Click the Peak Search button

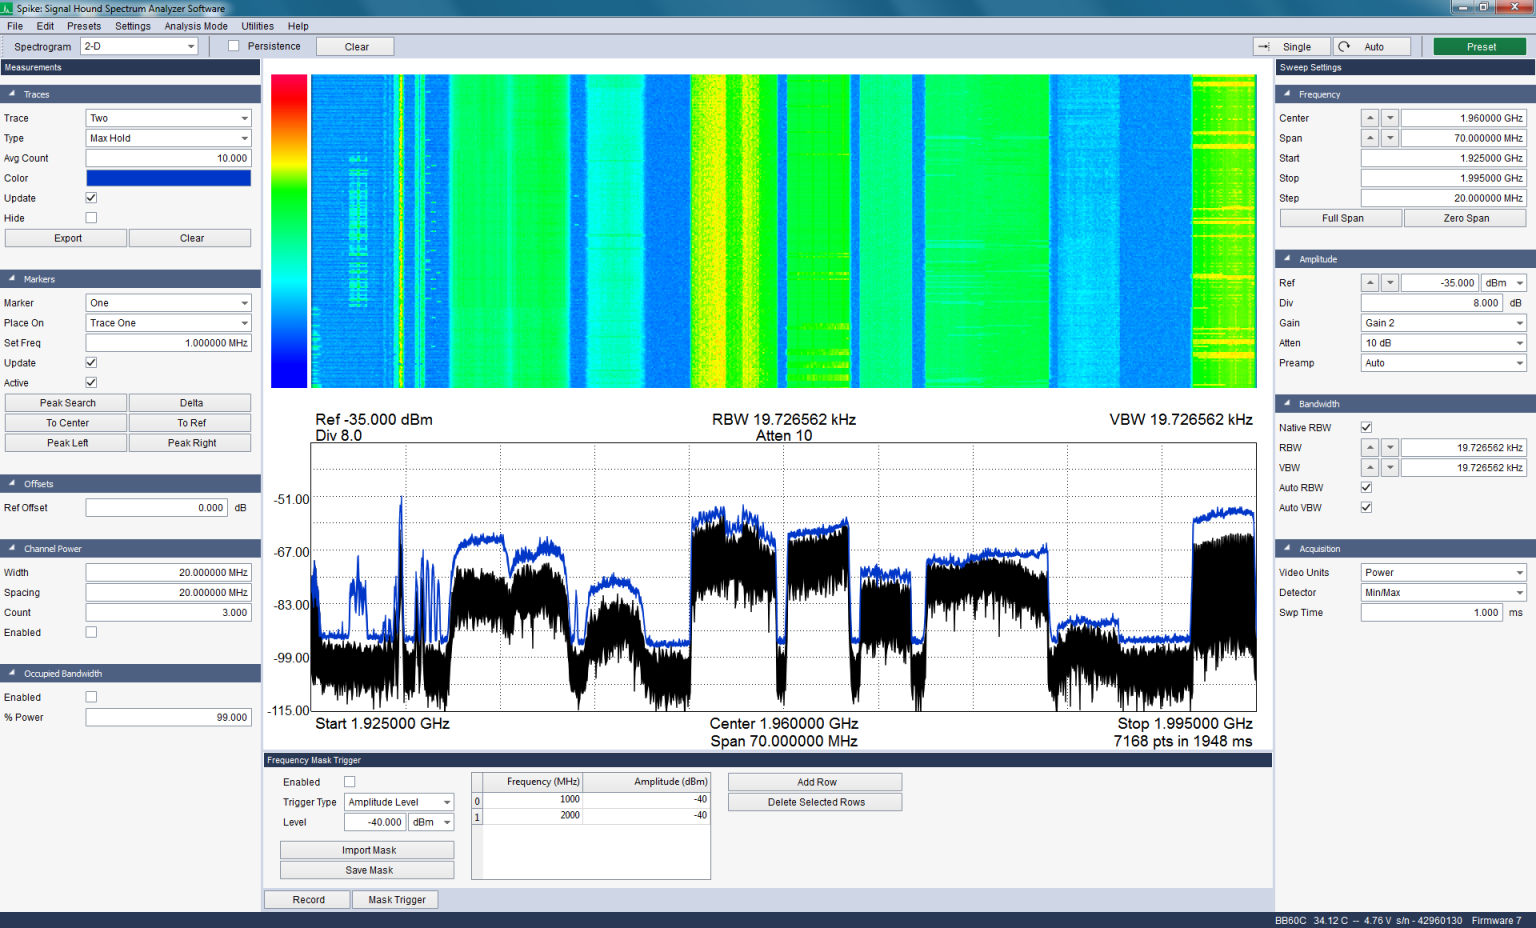[x=67, y=403]
